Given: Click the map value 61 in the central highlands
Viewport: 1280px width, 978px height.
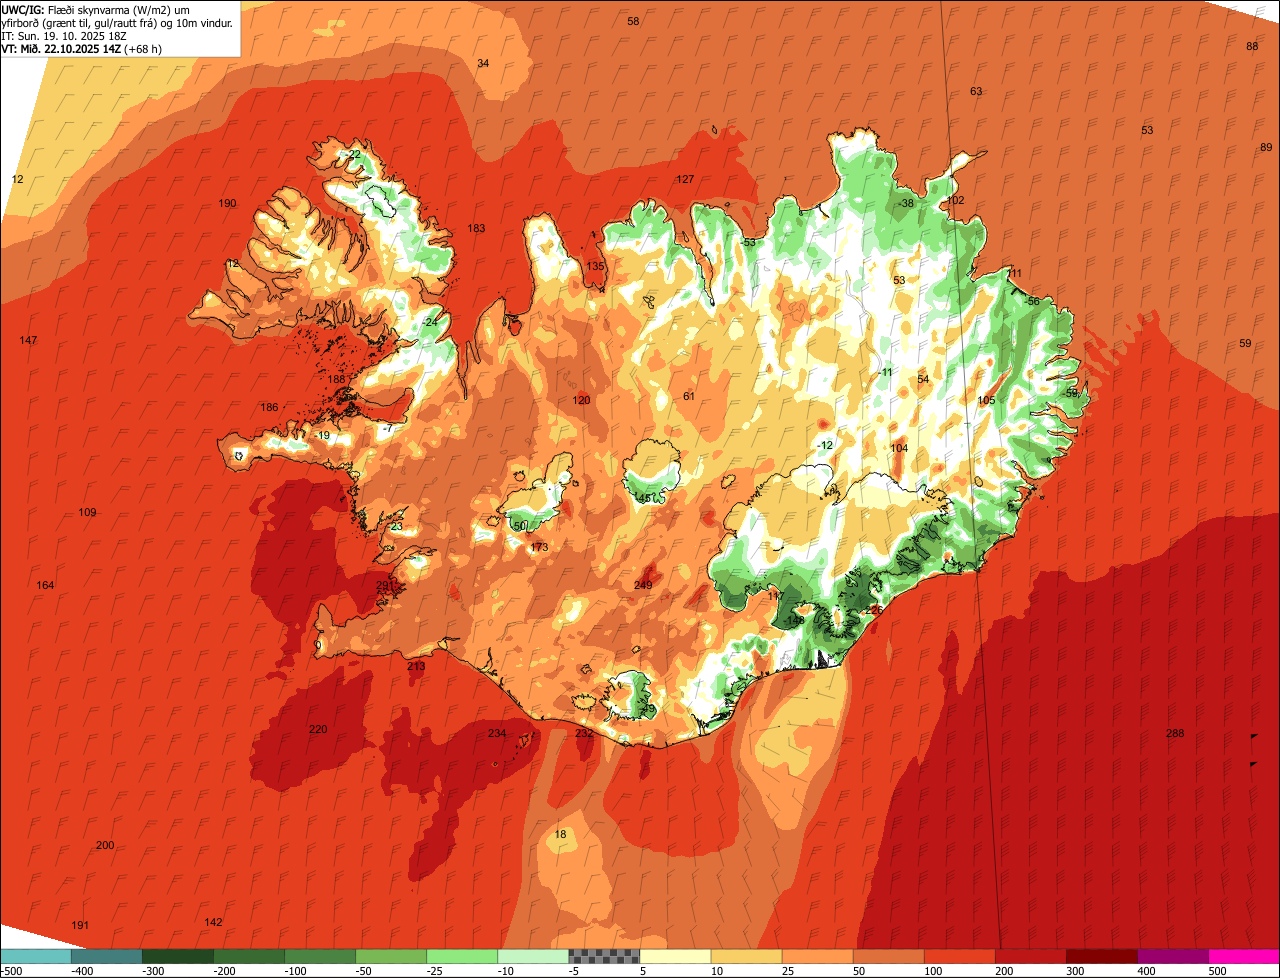Looking at the screenshot, I should 689,396.
